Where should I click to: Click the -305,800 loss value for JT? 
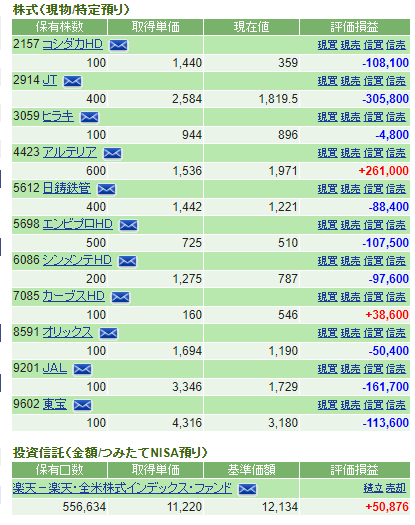pos(386,99)
